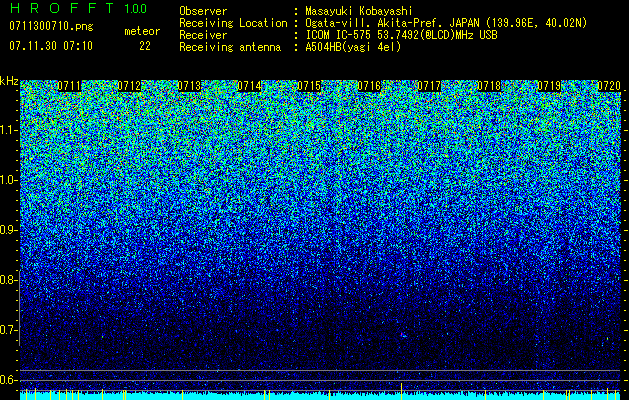Click the 0.8 kHz axis label
This screenshot has width=629, height=400.
(8, 280)
